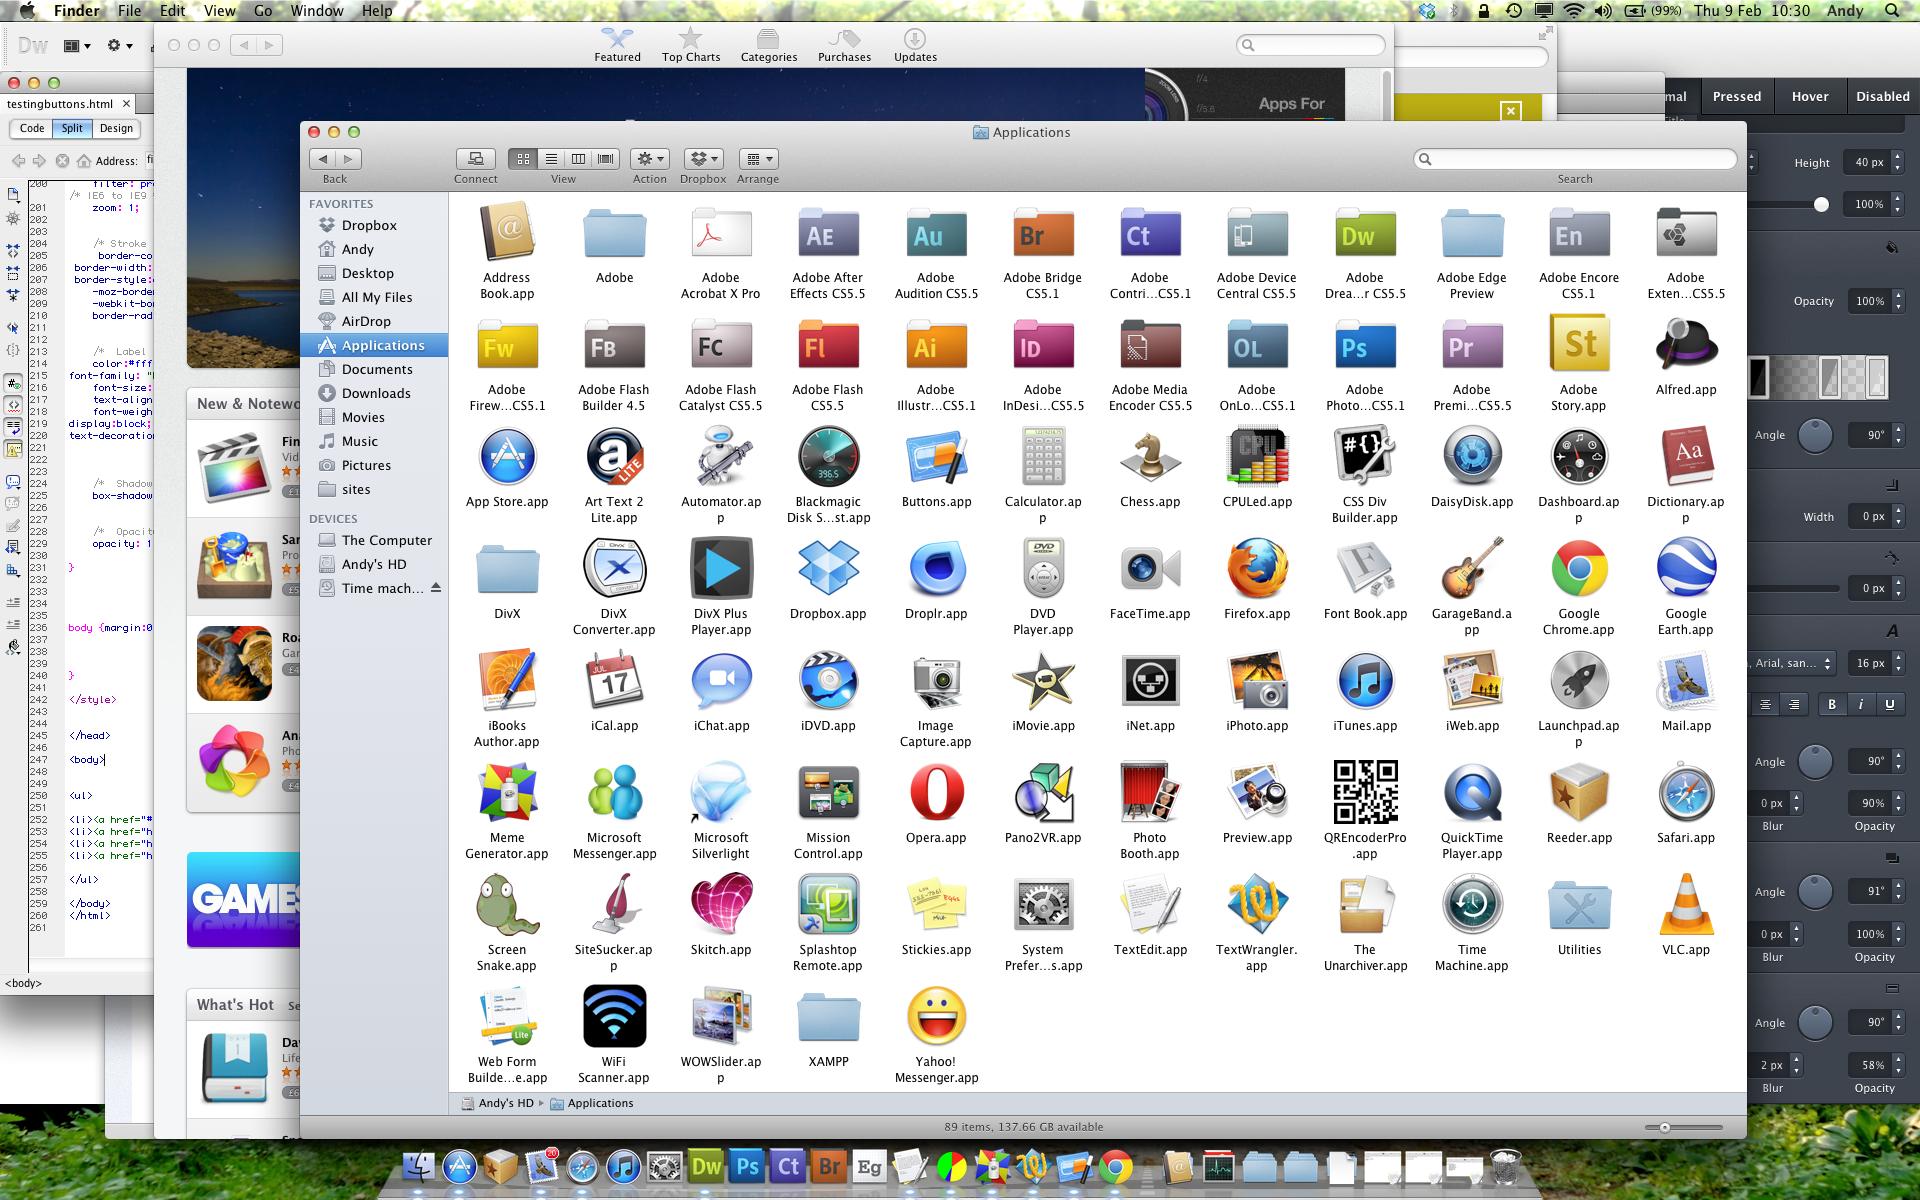Open the Arrange dropdown in Finder toolbar
Image resolution: width=1920 pixels, height=1200 pixels.
[758, 158]
